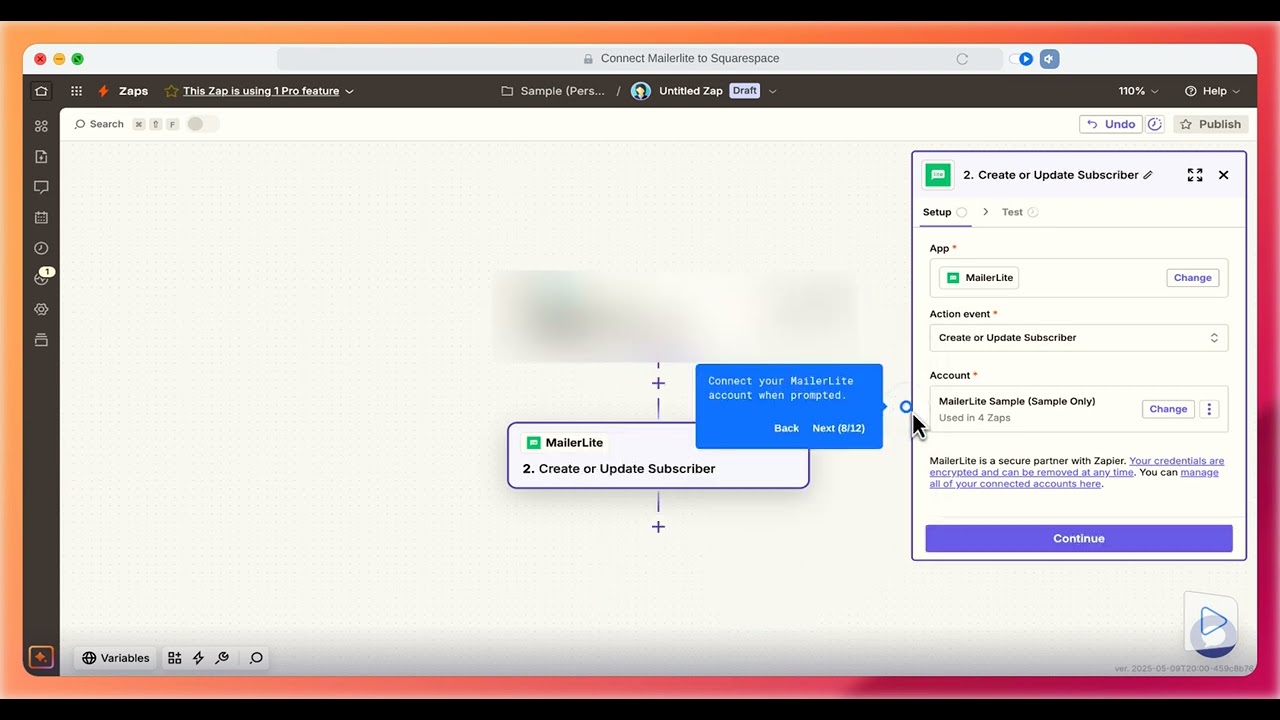Screen dimensions: 1280x720
Task: Go to the Zapier home icon
Action: (41, 91)
